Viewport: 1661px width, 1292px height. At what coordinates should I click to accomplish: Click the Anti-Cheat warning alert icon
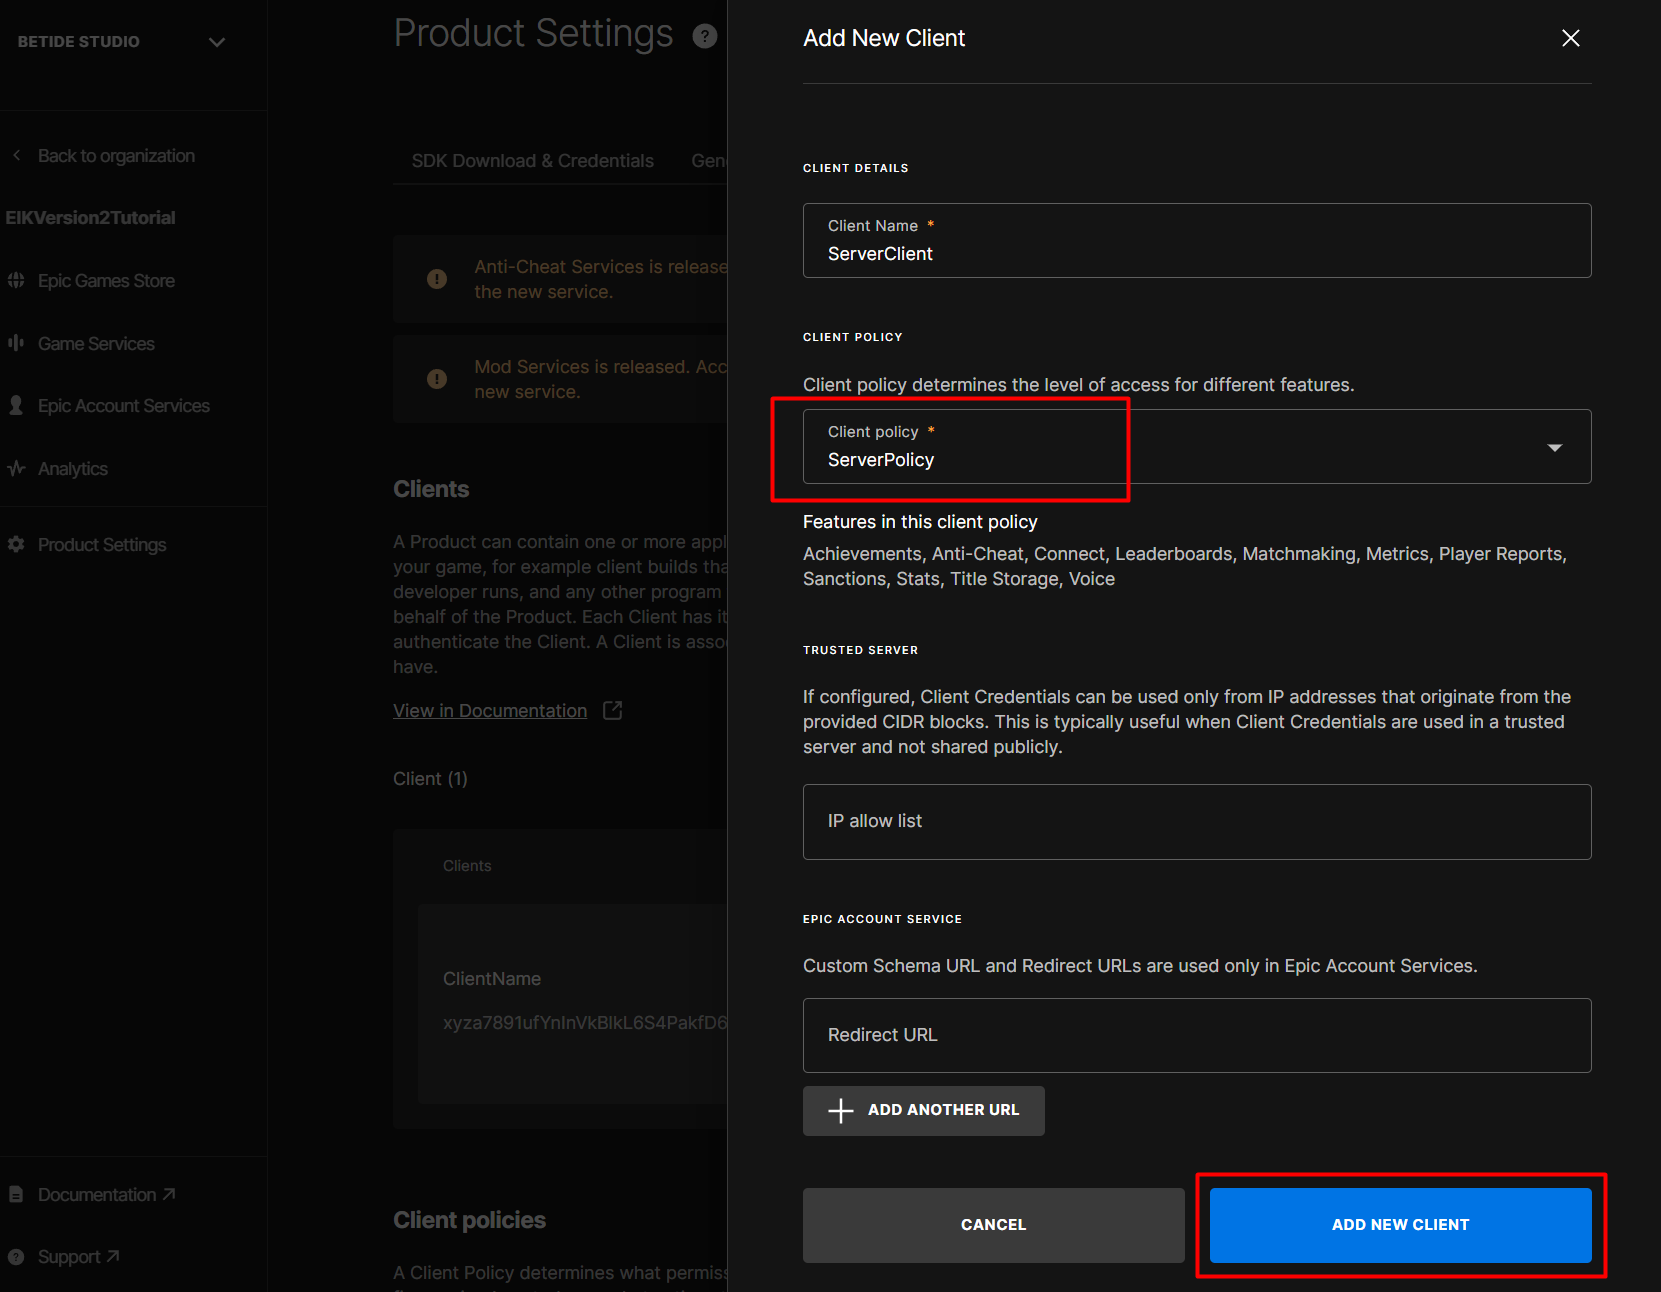tap(437, 279)
